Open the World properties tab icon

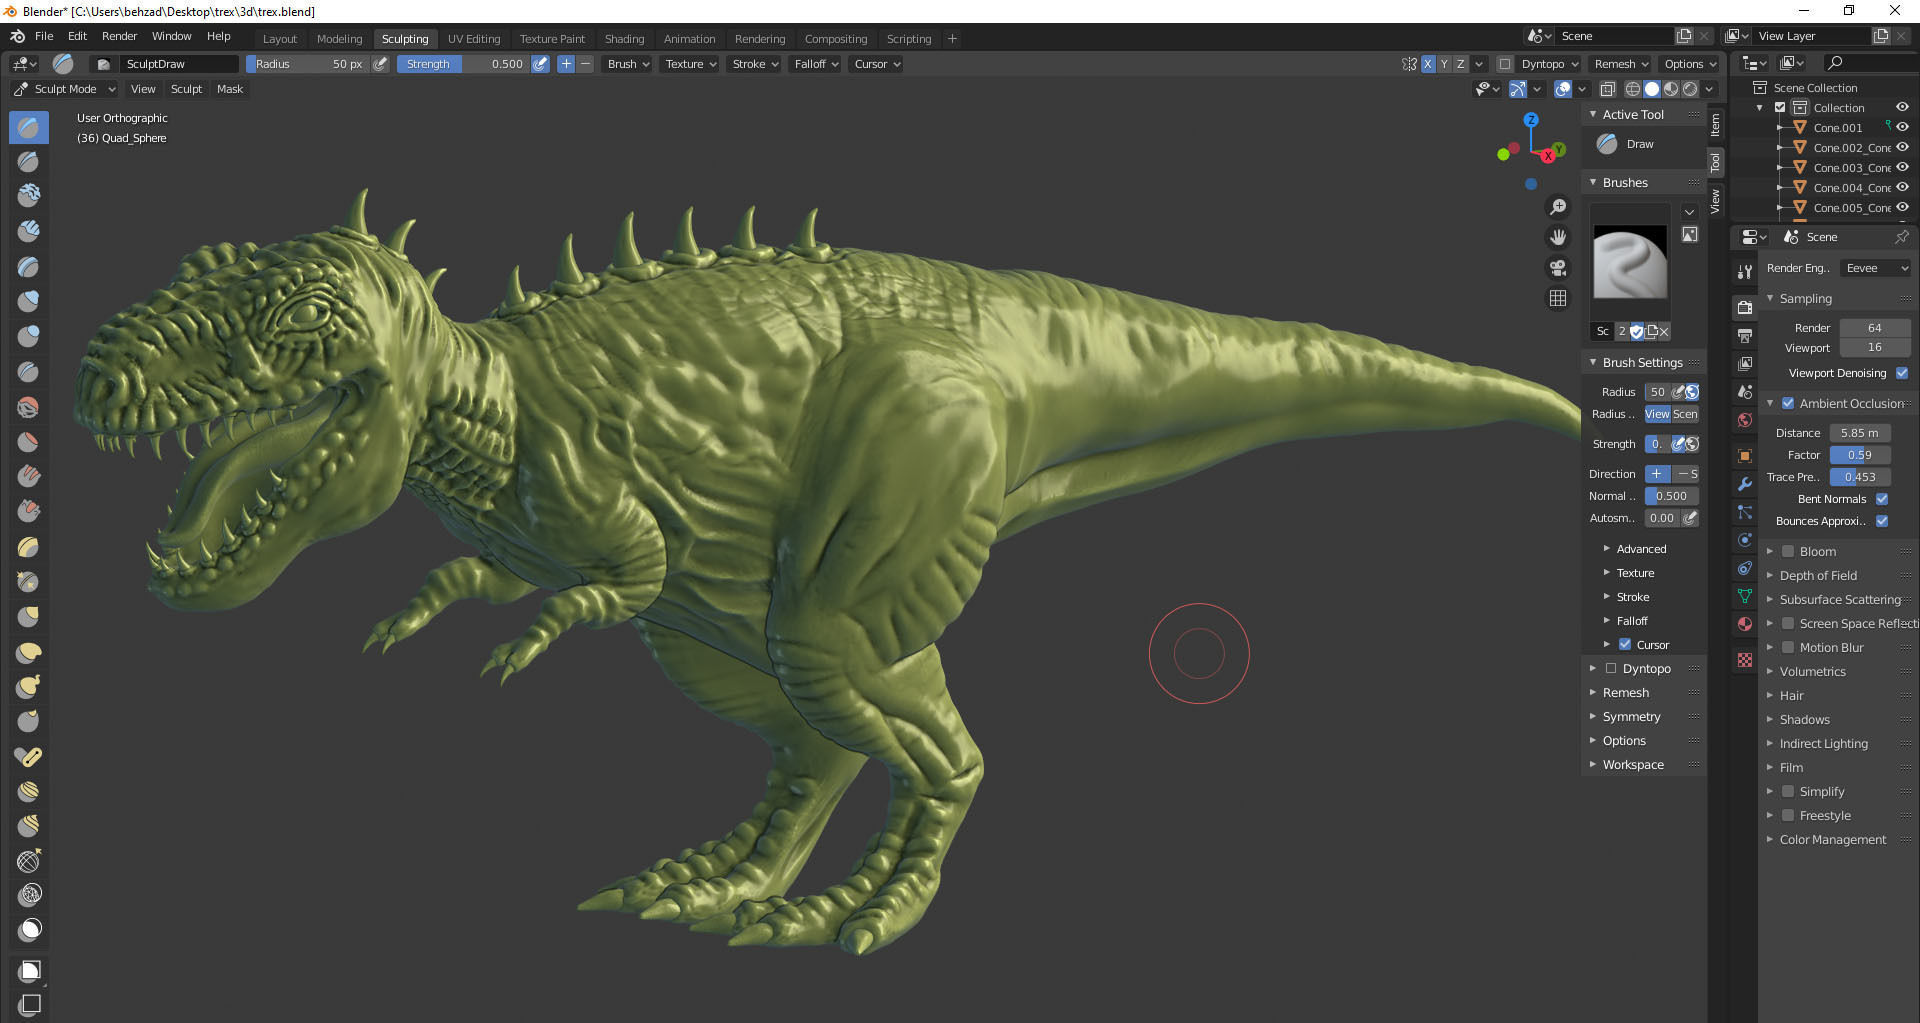[1745, 420]
